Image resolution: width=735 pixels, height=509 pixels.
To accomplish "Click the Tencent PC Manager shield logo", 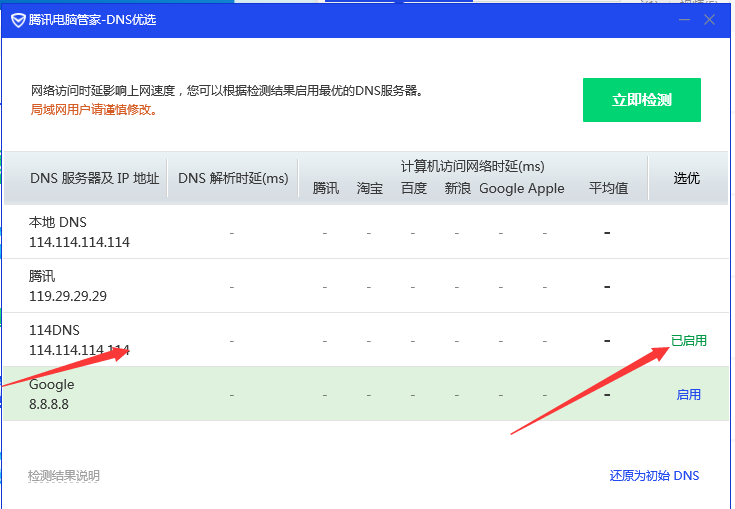I will pyautogui.click(x=18, y=20).
